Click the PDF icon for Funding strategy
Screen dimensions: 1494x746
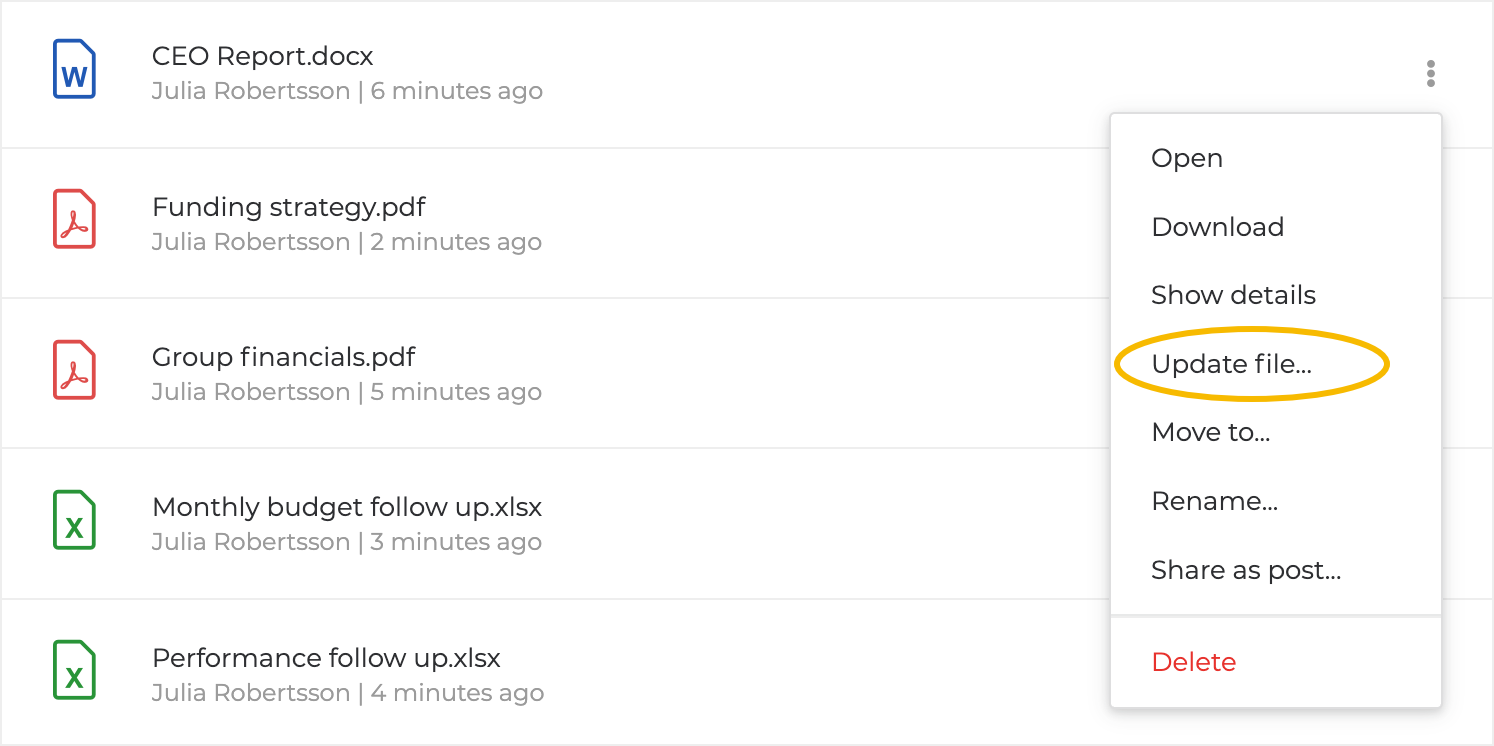(x=74, y=219)
